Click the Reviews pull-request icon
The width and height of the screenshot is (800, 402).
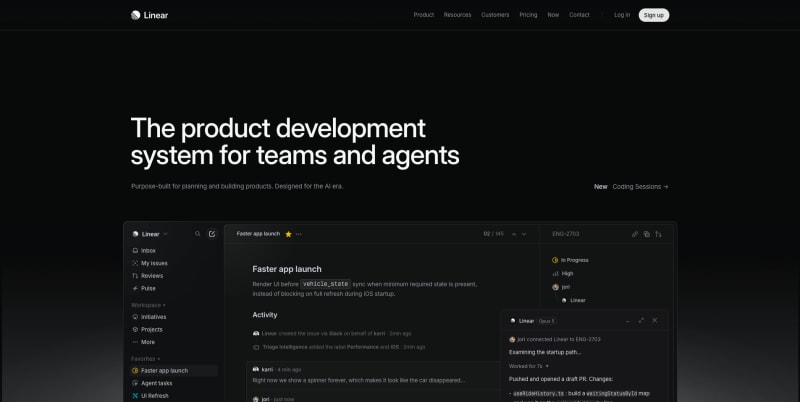click(135, 276)
